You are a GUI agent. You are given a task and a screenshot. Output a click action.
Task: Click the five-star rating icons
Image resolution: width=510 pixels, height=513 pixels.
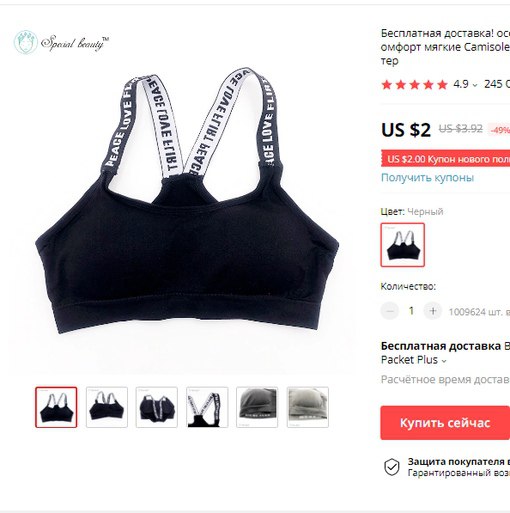(x=414, y=84)
